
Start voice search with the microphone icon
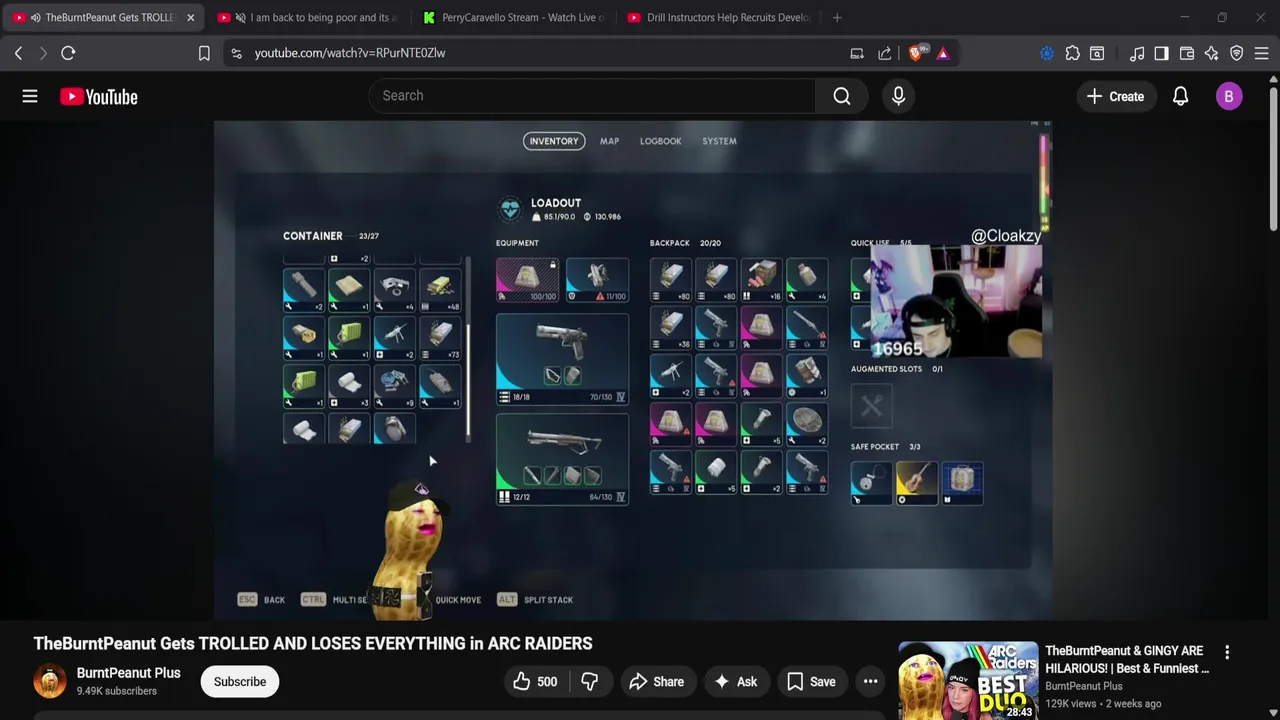click(898, 96)
